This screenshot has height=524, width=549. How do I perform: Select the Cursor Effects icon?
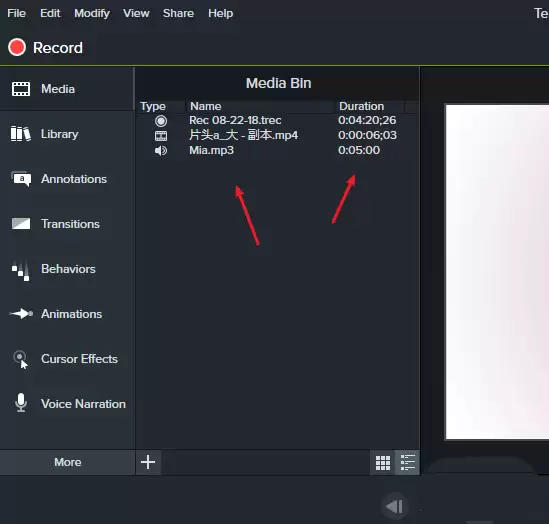[21, 359]
